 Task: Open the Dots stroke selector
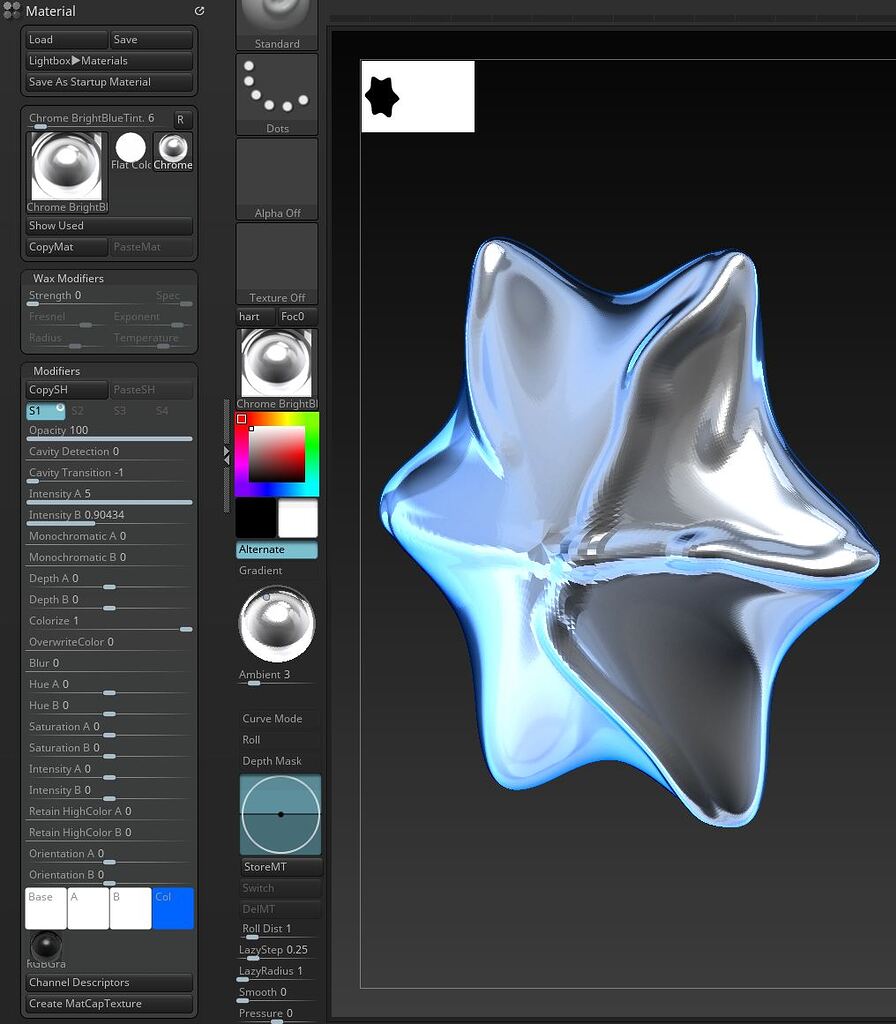pos(276,92)
